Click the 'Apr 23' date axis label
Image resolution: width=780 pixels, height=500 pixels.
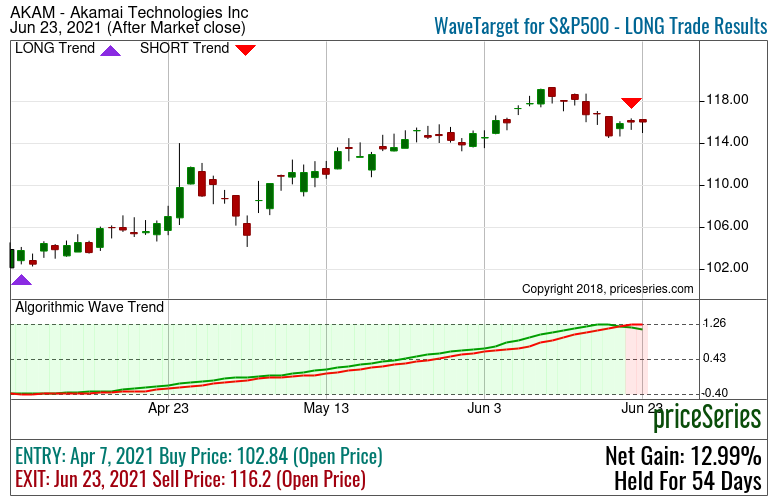(x=169, y=408)
